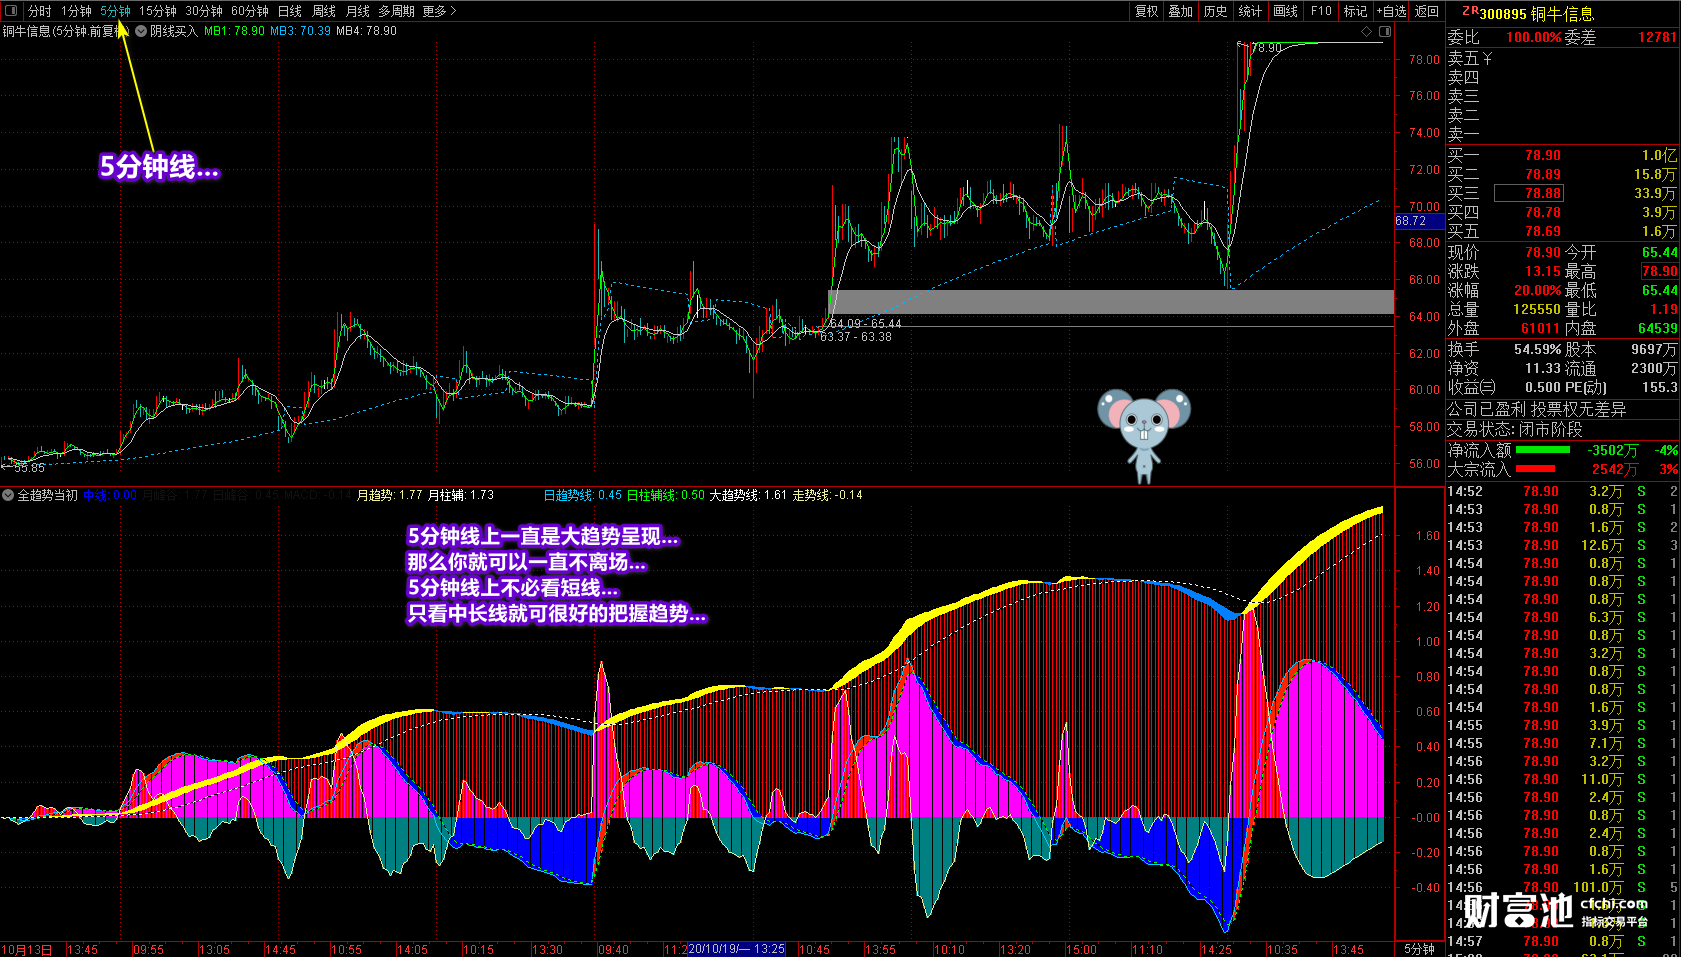This screenshot has width=1681, height=957.
Task: Open the 阴线买入 indicator dropdown circle
Action: click(x=141, y=31)
